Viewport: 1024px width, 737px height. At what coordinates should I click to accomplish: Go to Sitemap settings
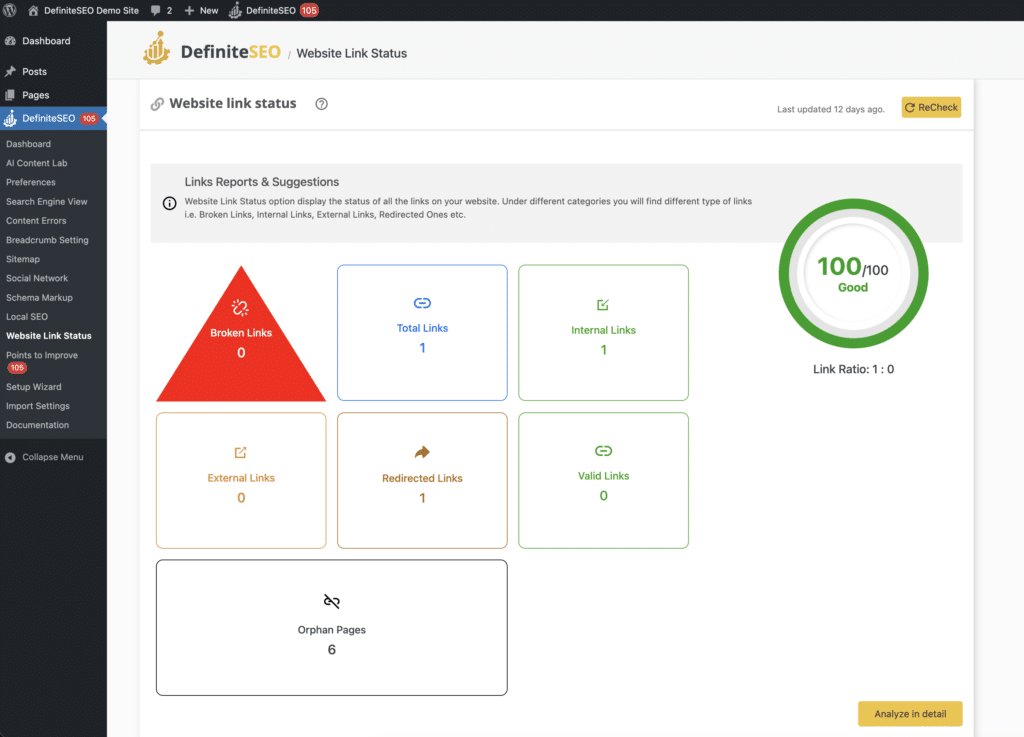click(23, 259)
